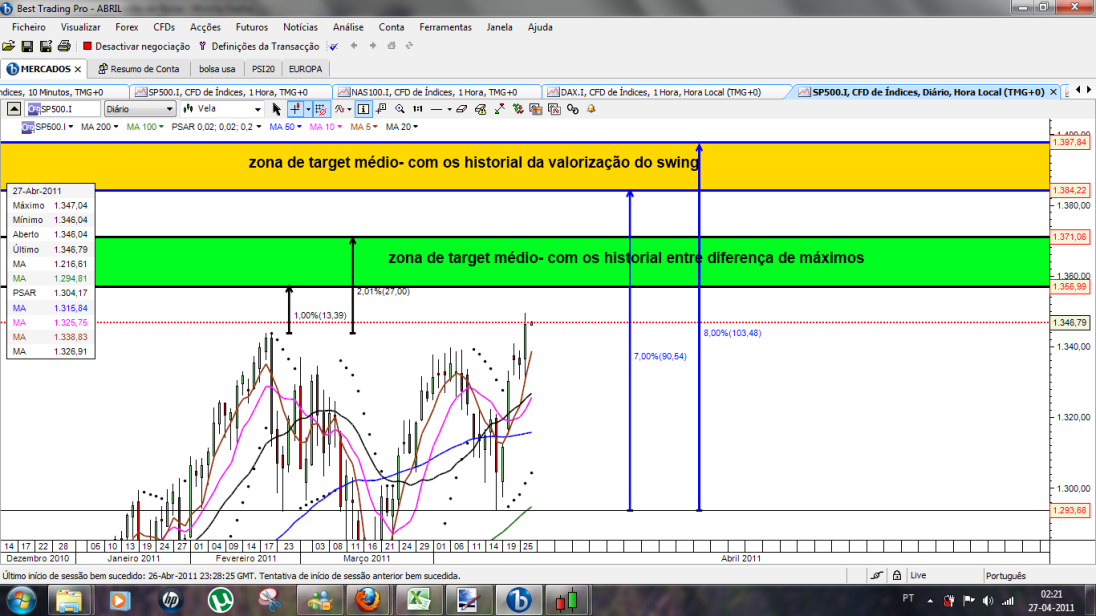1096x616 pixels.
Task: Select the arrow pointer tool
Action: click(276, 109)
